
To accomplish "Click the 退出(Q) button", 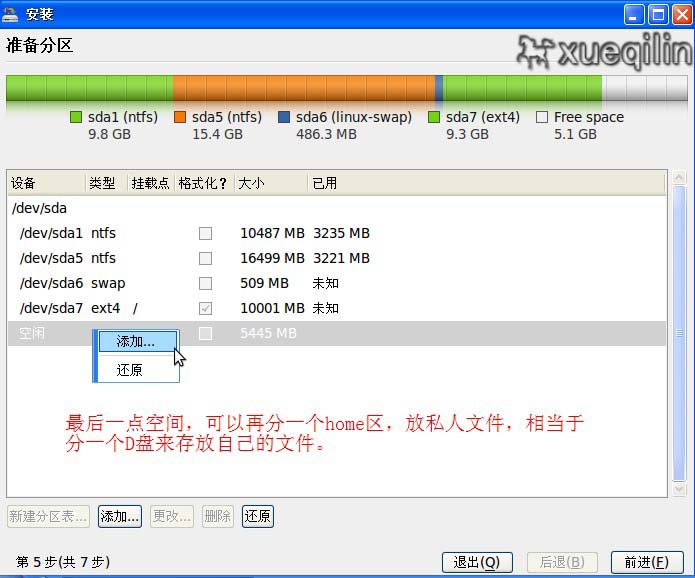I will click(x=477, y=562).
